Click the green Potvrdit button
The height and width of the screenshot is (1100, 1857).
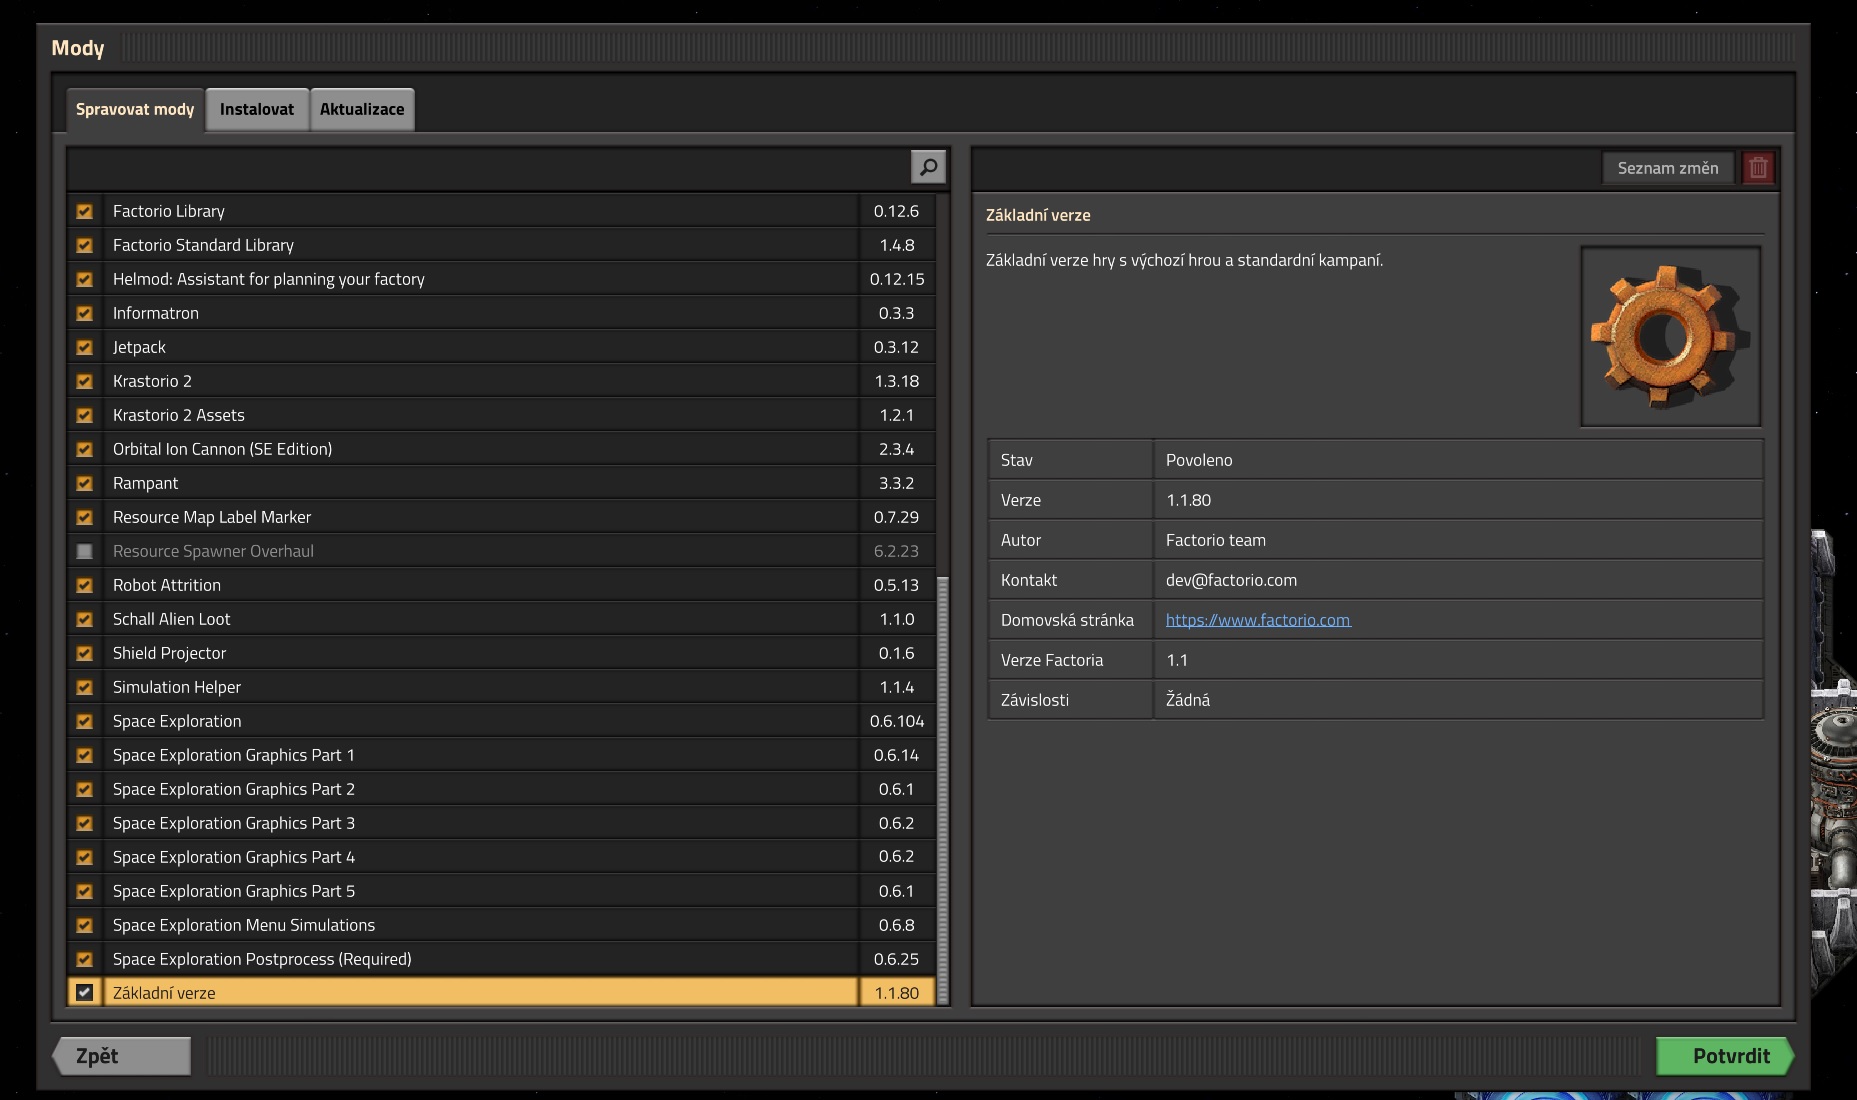(x=1725, y=1056)
